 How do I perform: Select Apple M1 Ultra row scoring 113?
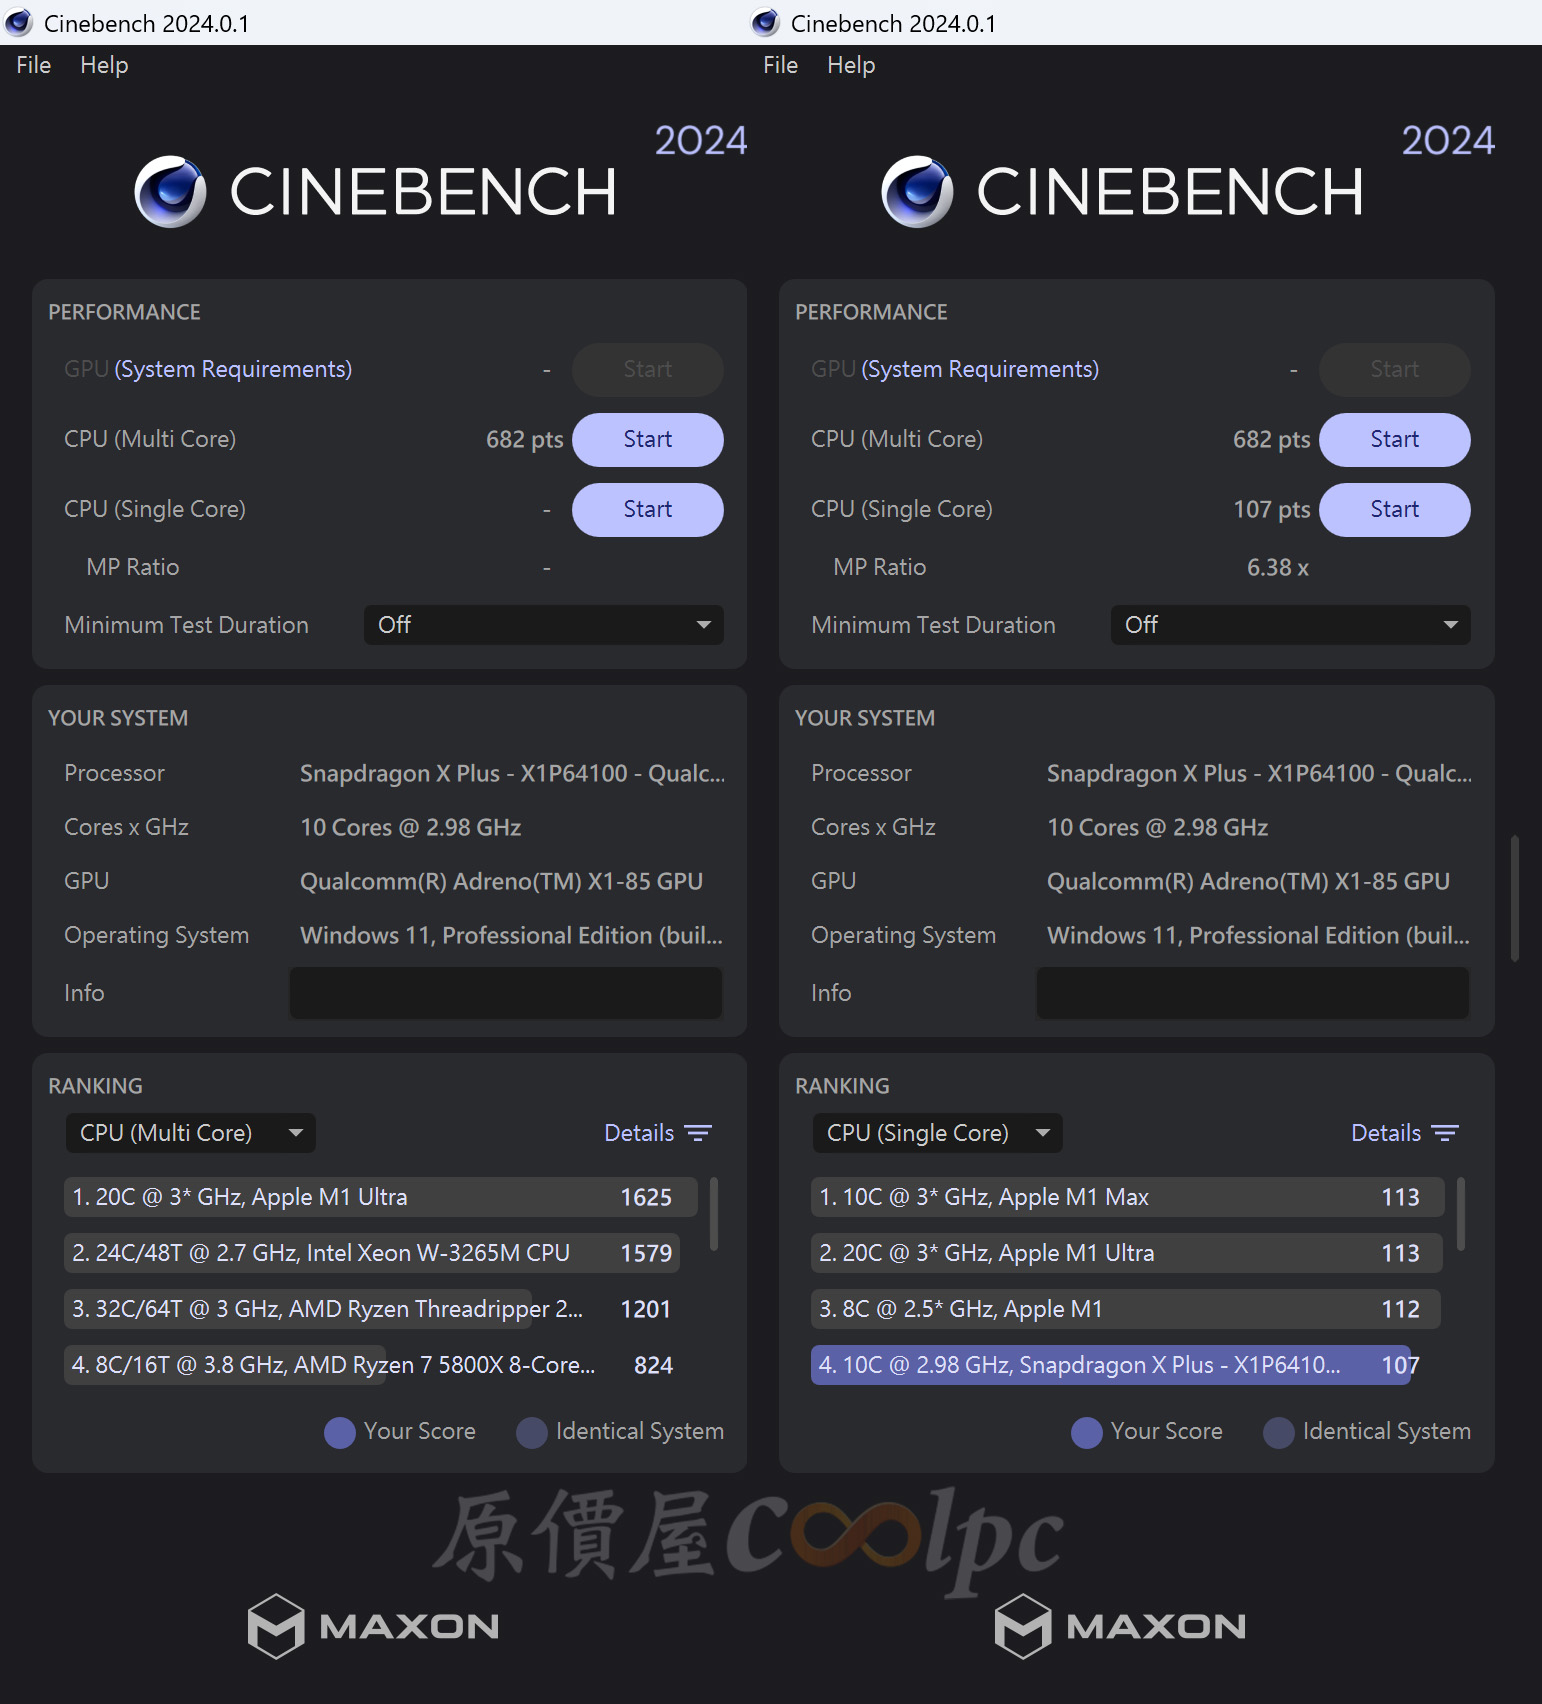click(x=1127, y=1253)
